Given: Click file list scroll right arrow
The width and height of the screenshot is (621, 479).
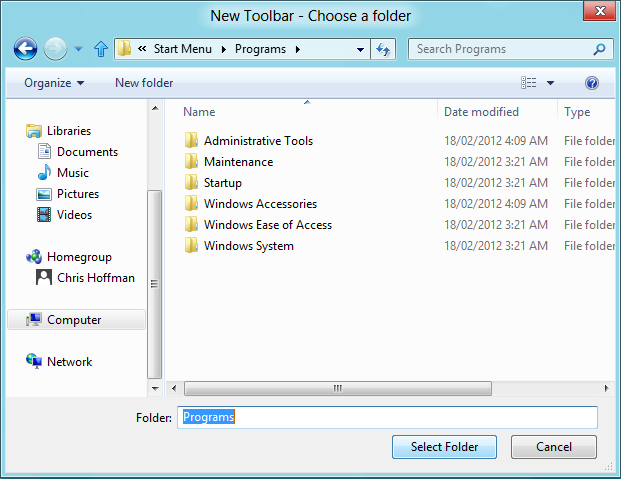Looking at the screenshot, I should point(606,388).
